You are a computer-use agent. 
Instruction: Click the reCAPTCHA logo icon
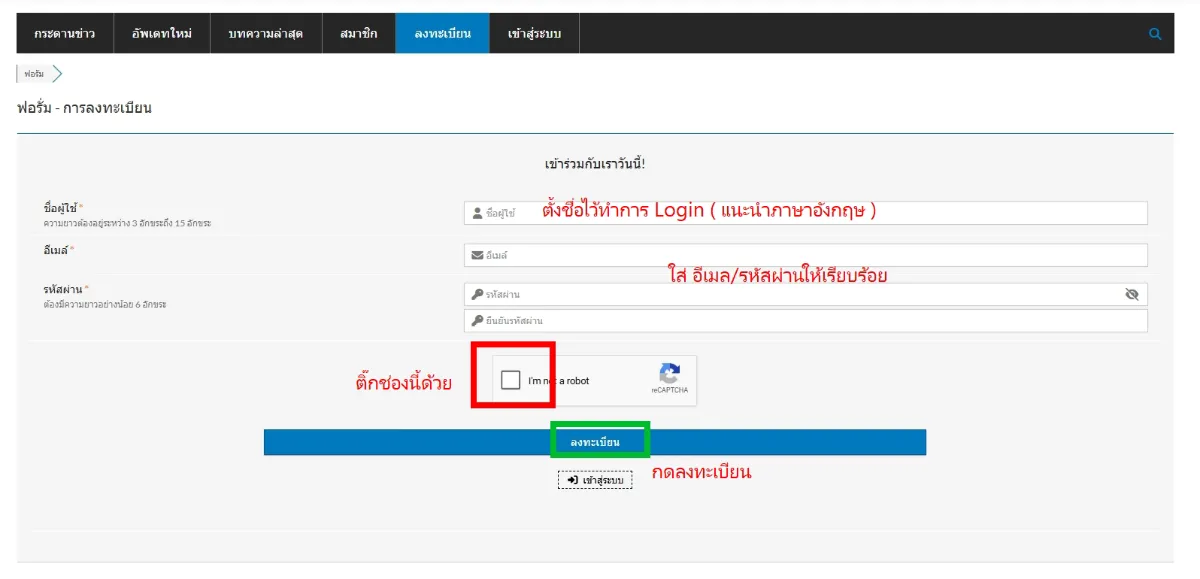click(x=670, y=373)
